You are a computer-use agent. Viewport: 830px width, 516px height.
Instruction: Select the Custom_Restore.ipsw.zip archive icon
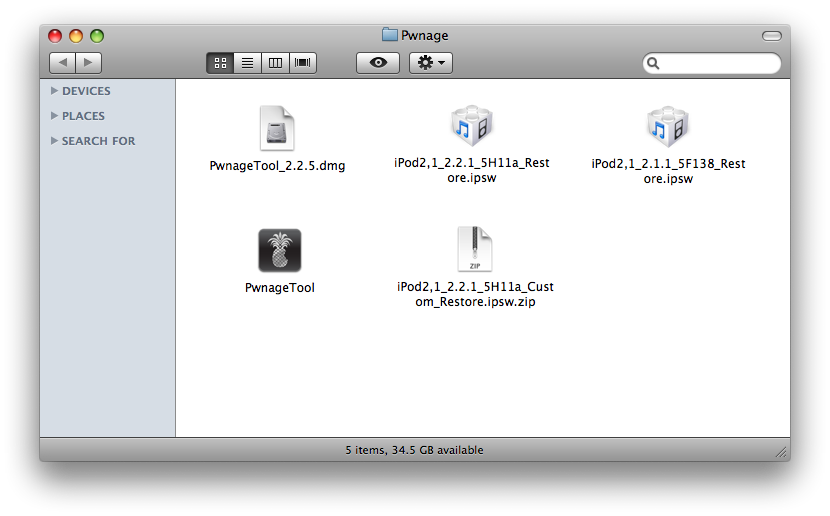[475, 250]
